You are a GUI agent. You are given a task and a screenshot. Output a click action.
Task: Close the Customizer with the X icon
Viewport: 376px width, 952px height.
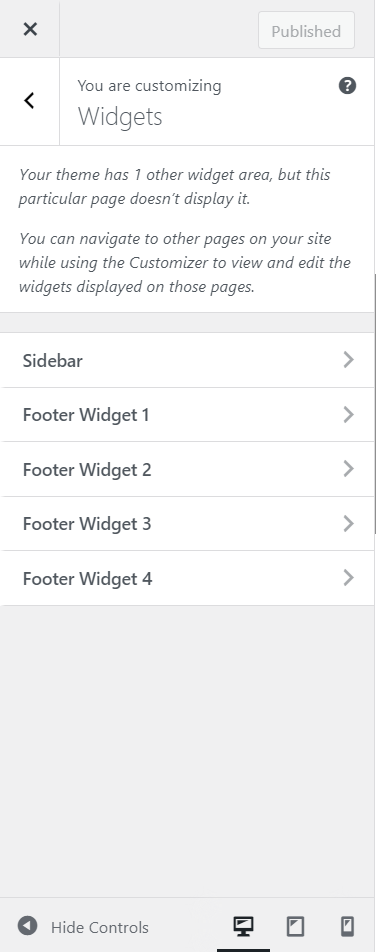click(30, 29)
